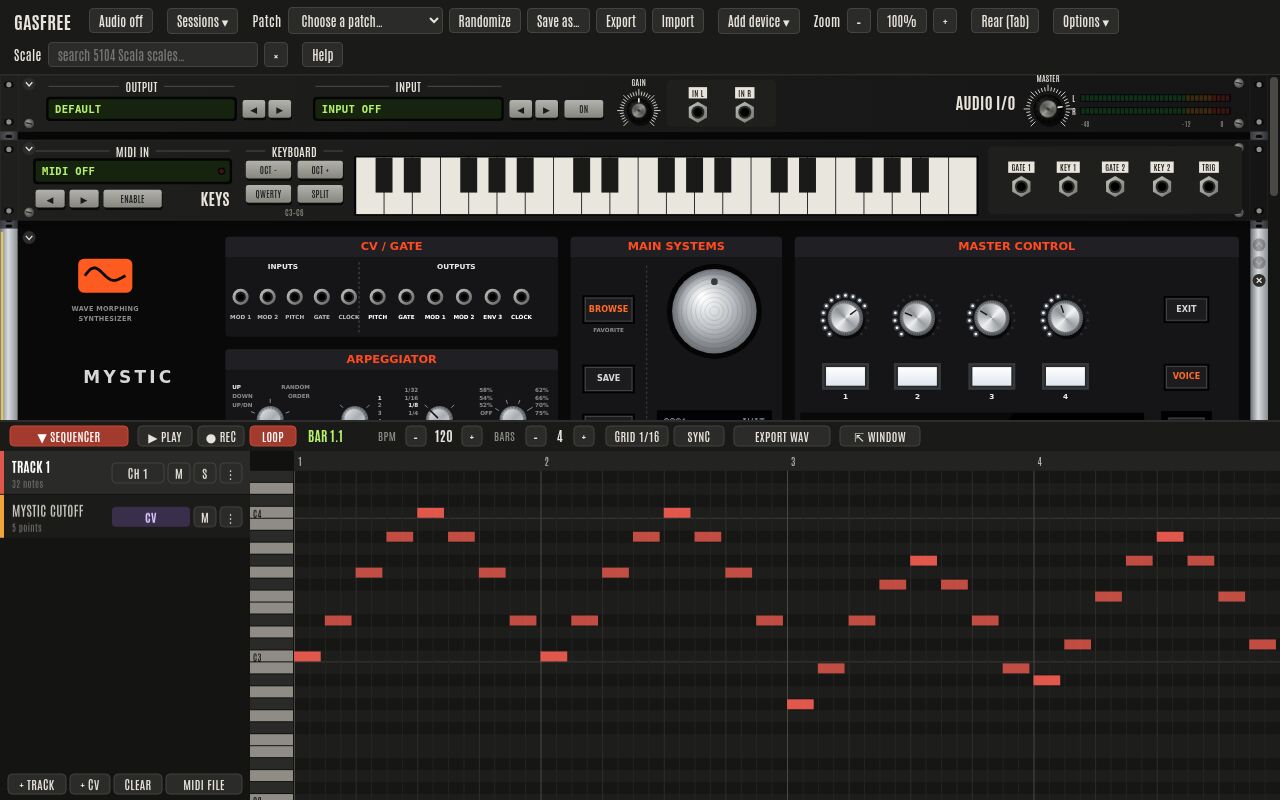Click the GATE output jack

[x=406, y=297]
